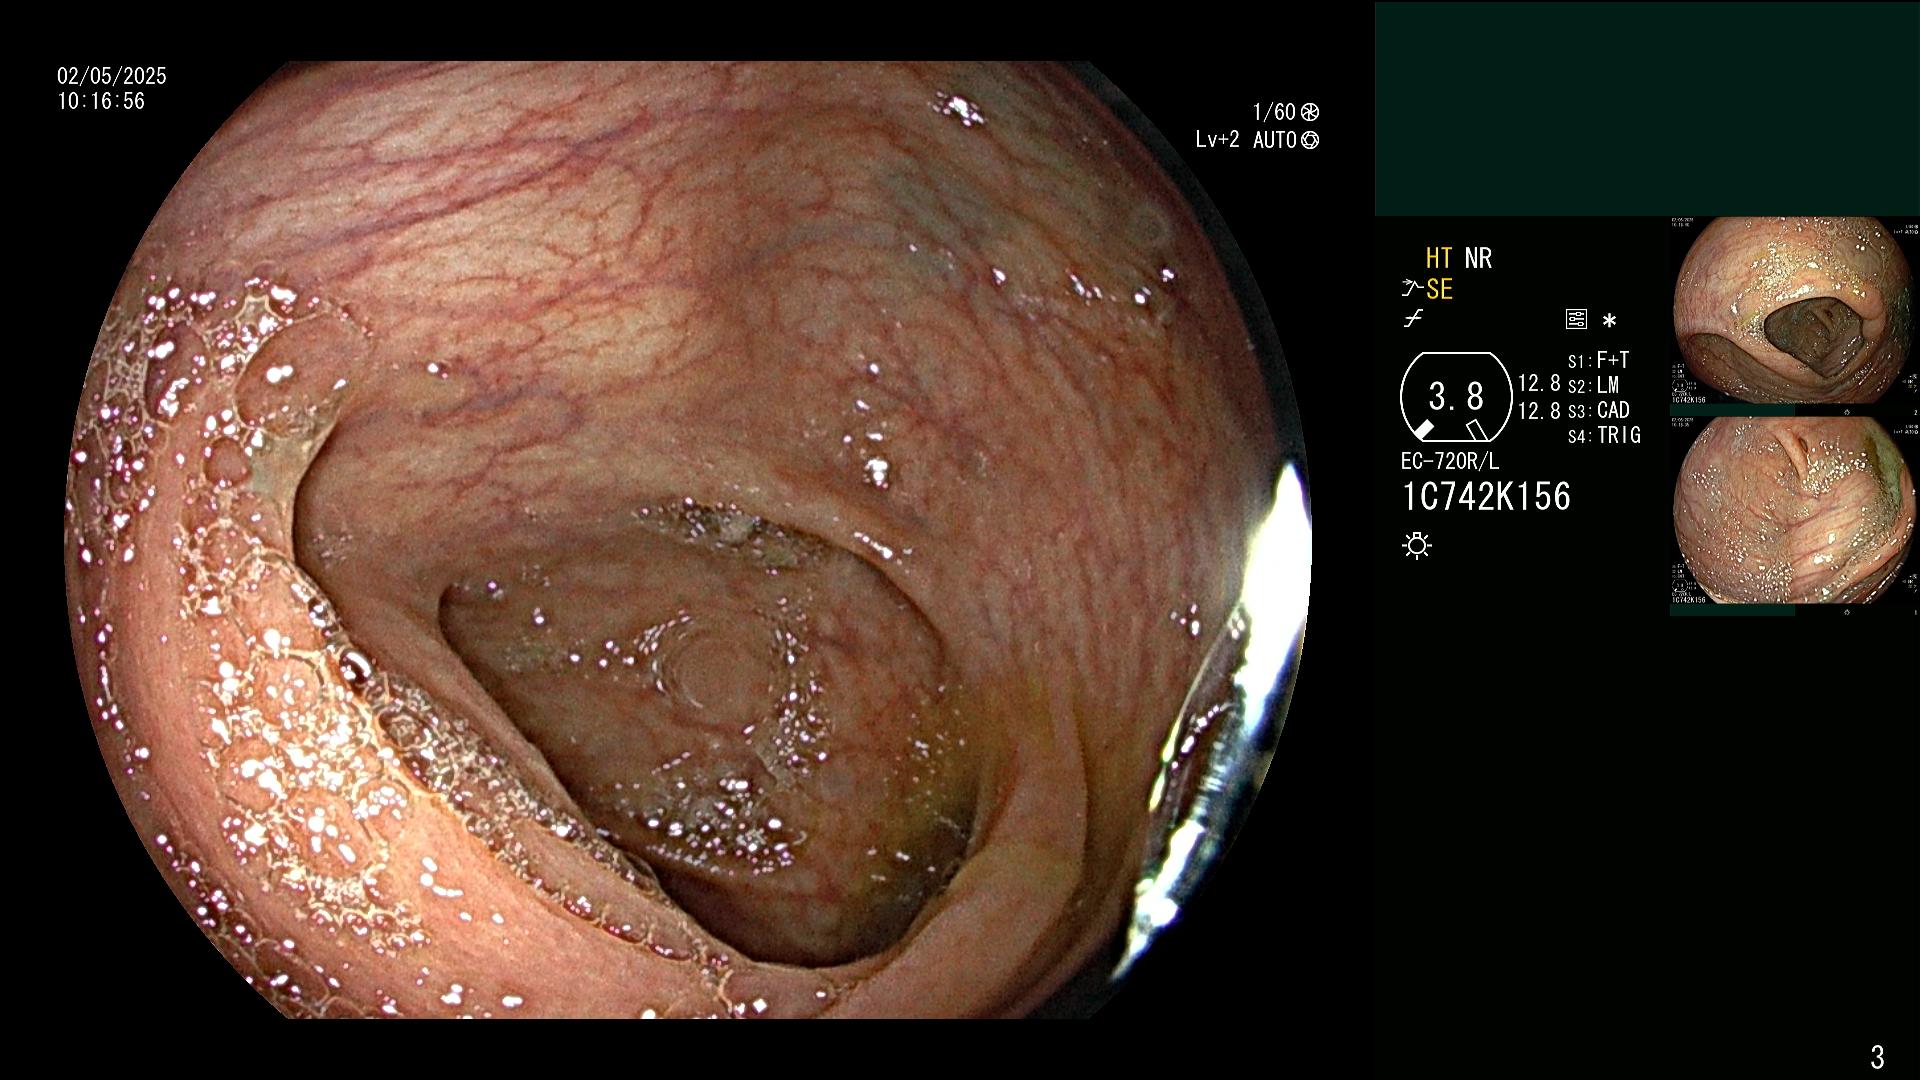This screenshot has width=1920, height=1080.
Task: Click the shutter speed 1/60 icon
Action: tap(1310, 112)
